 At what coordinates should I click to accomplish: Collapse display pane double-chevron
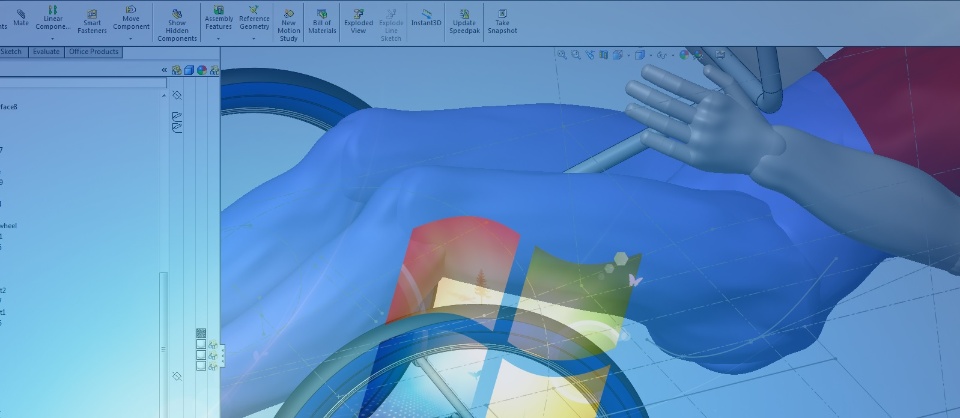click(164, 70)
